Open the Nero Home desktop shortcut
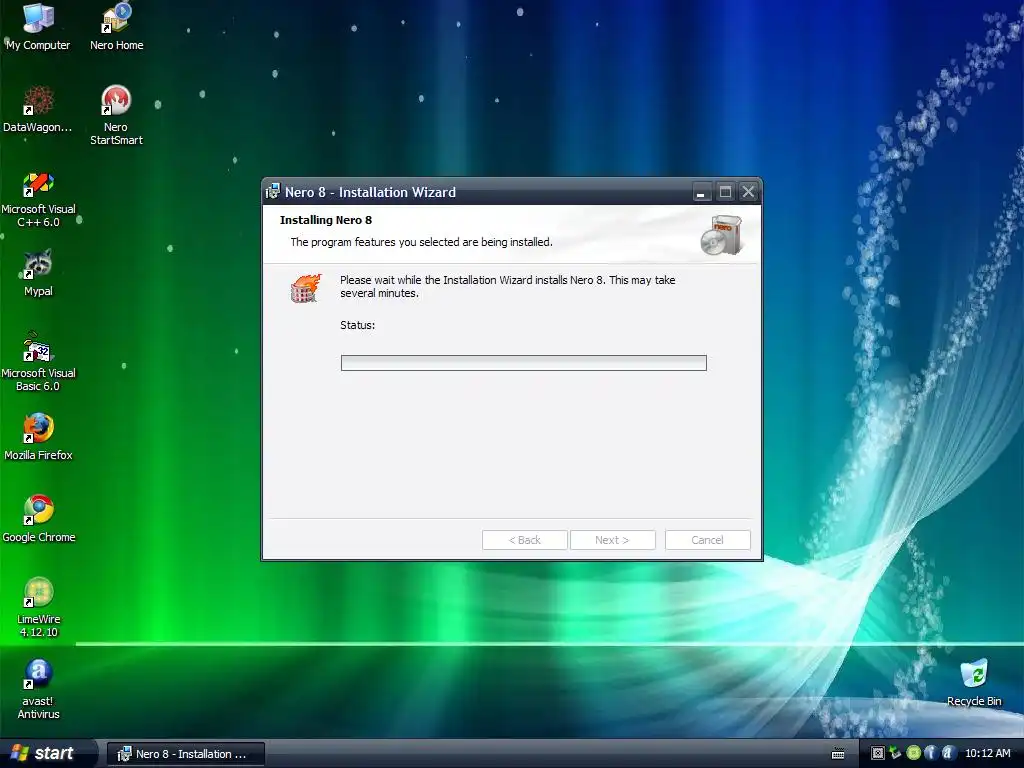 (116, 26)
